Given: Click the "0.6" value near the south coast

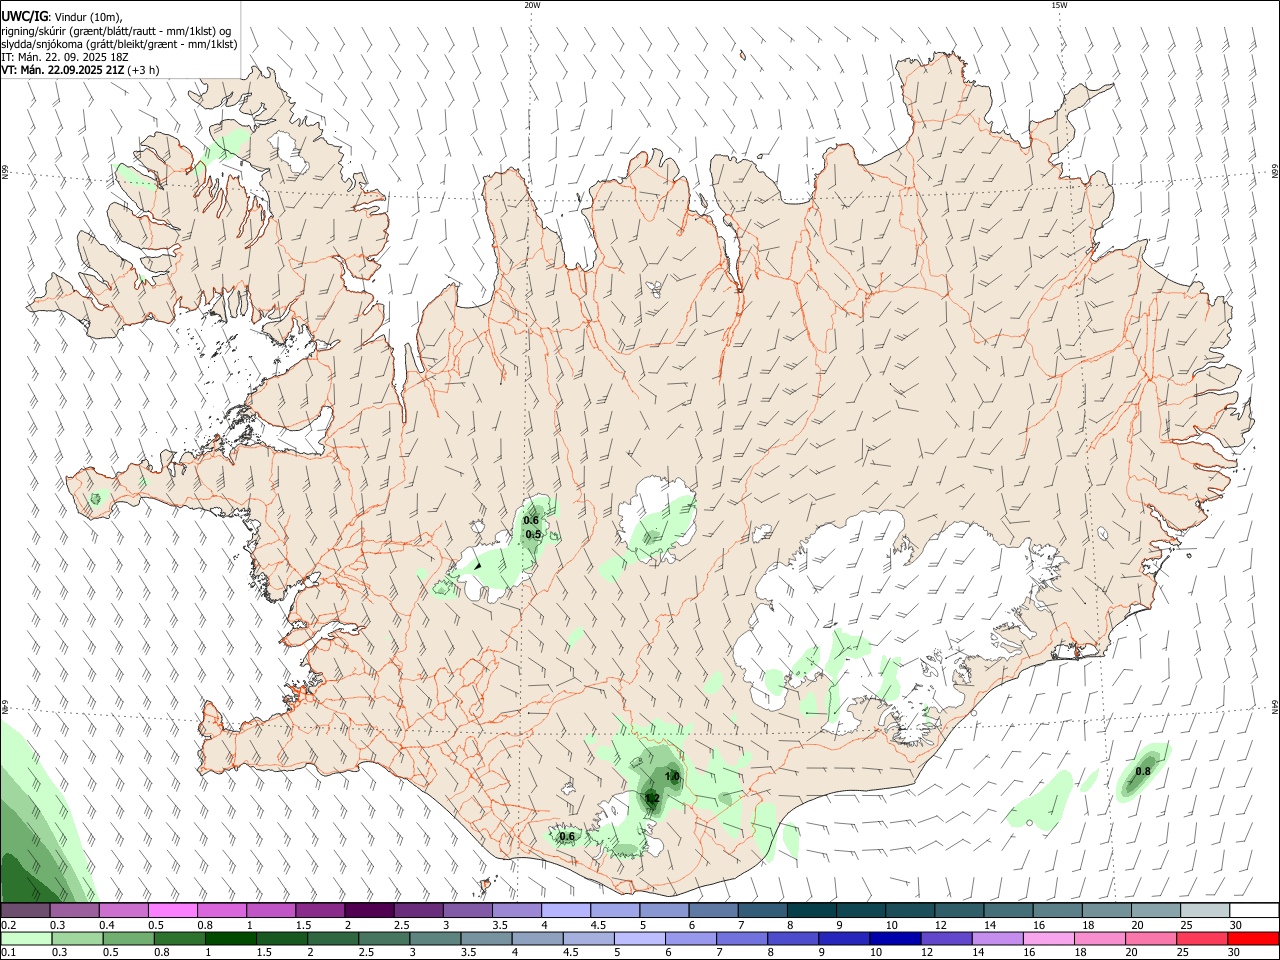Looking at the screenshot, I should [567, 836].
